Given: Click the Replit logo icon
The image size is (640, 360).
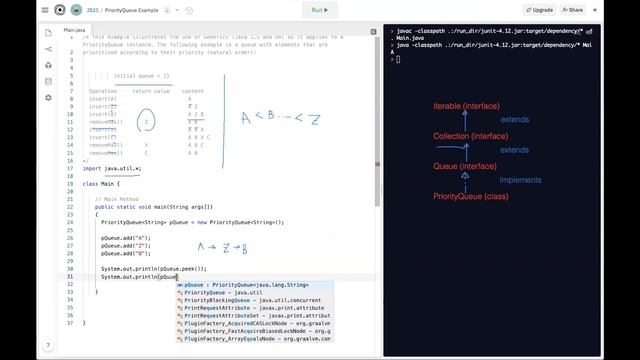Looking at the screenshot, I should tap(60, 10).
